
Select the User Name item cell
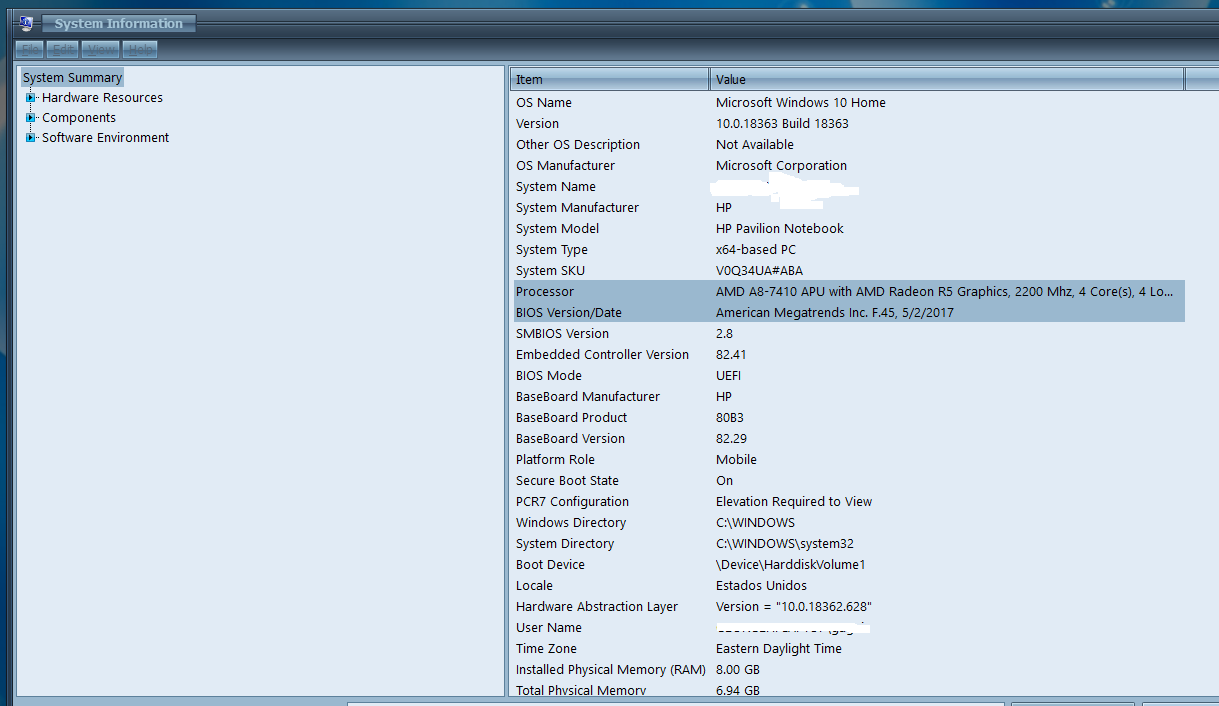pyautogui.click(x=549, y=628)
